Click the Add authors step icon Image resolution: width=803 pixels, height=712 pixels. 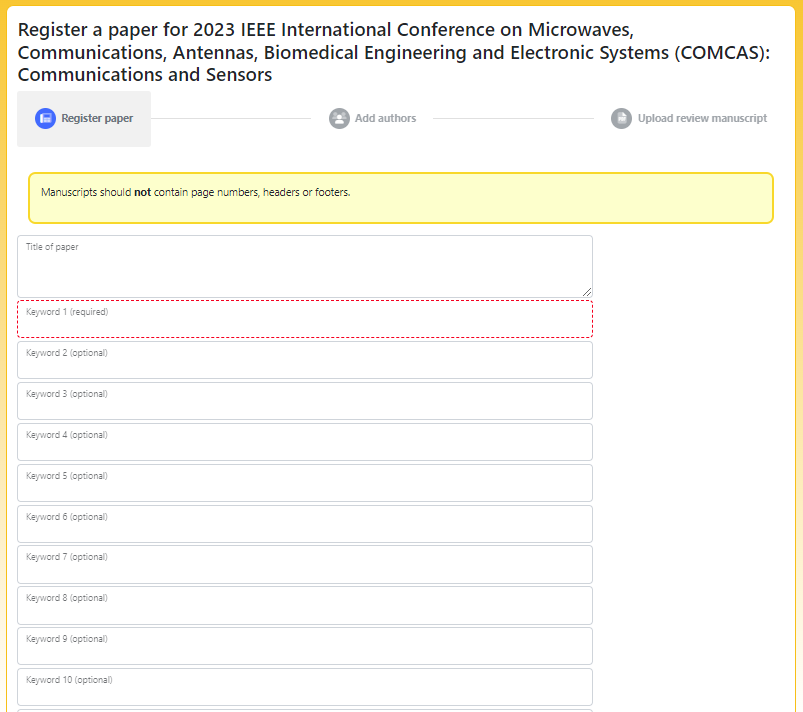[x=339, y=118]
